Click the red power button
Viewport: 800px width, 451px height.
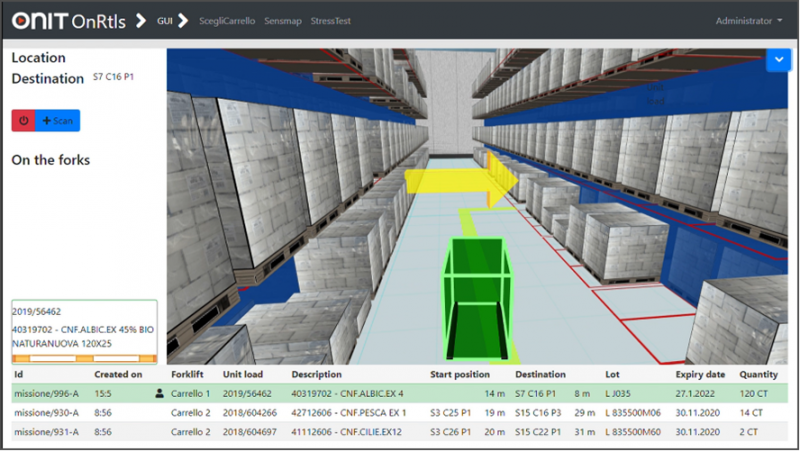click(x=23, y=120)
